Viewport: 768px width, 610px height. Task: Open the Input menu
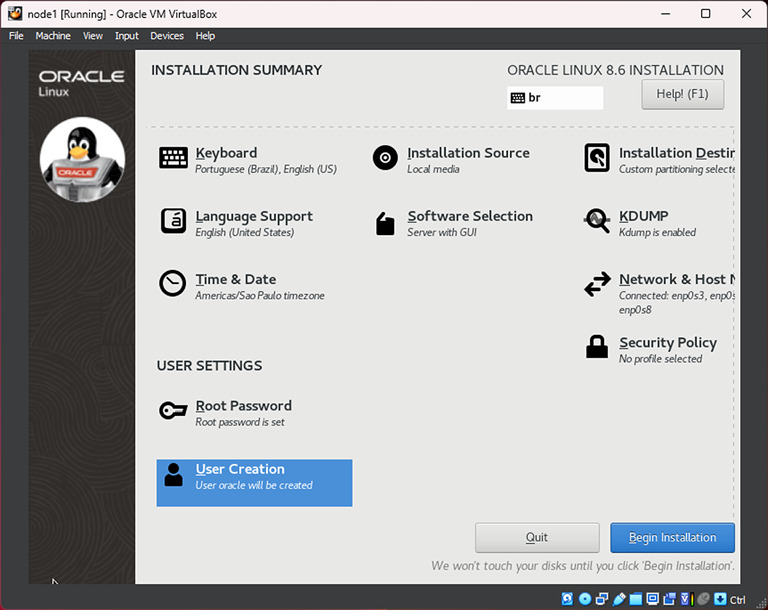[127, 36]
